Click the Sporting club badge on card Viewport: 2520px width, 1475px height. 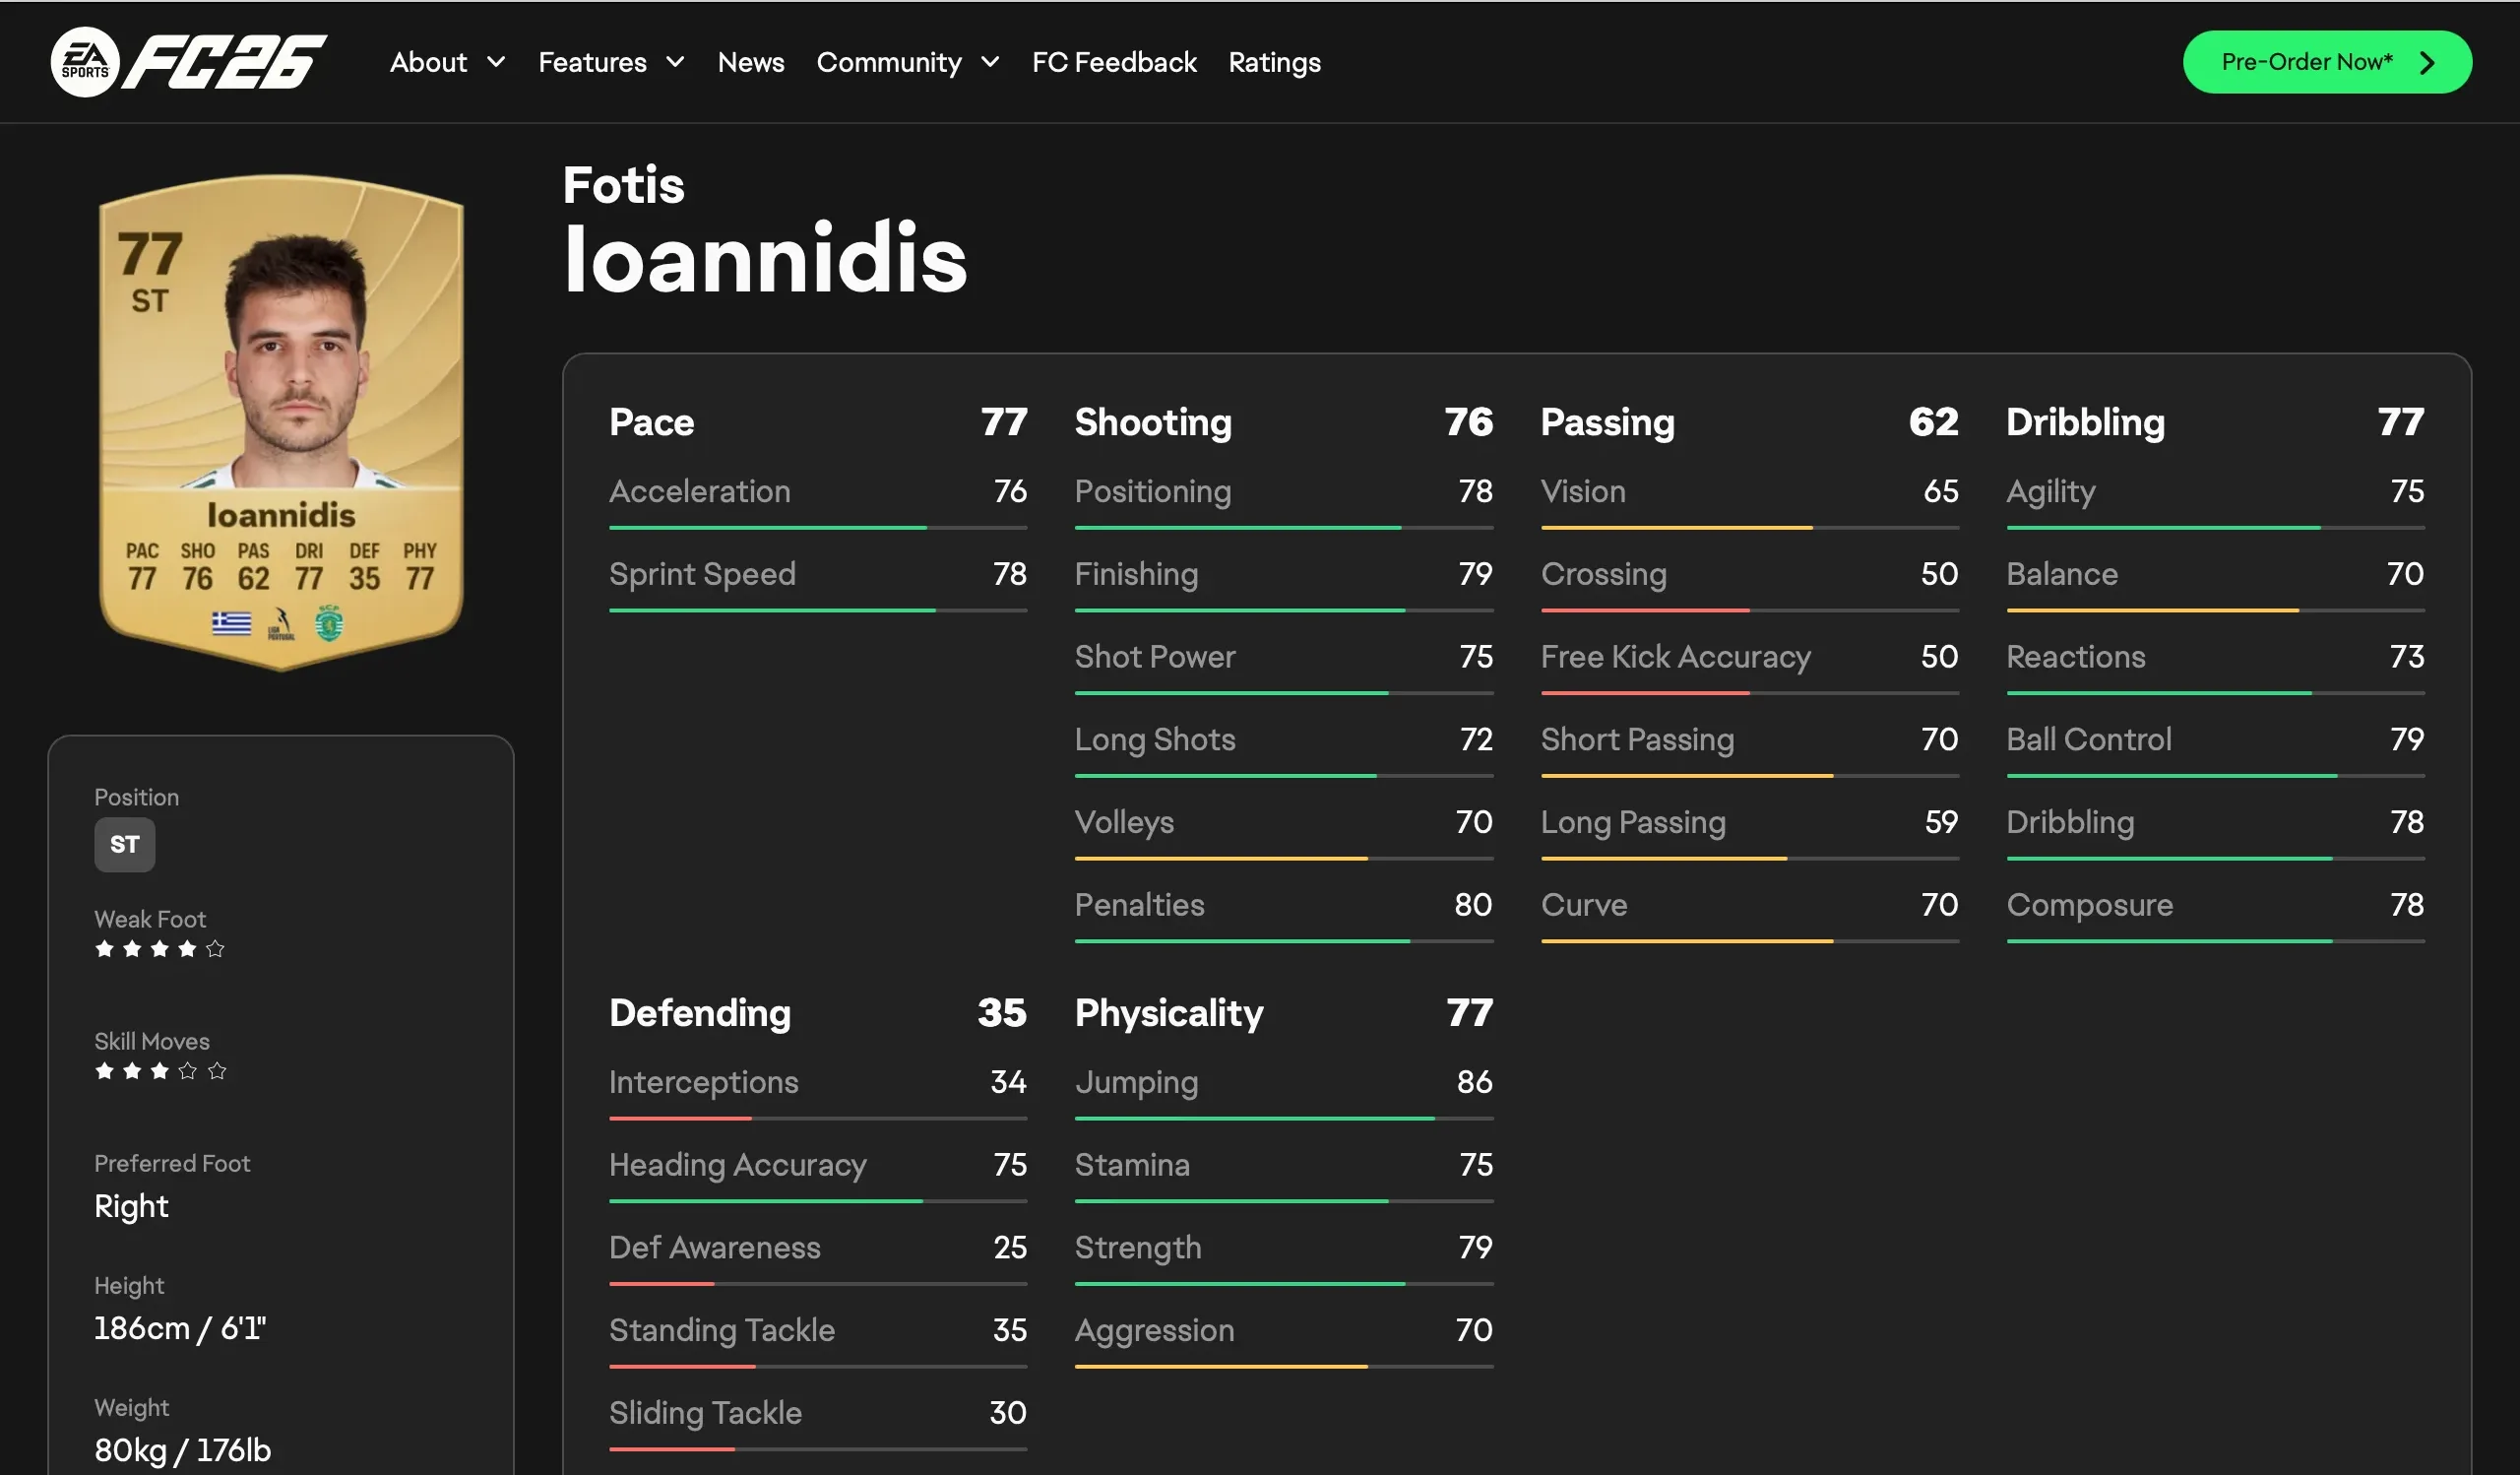pos(329,623)
